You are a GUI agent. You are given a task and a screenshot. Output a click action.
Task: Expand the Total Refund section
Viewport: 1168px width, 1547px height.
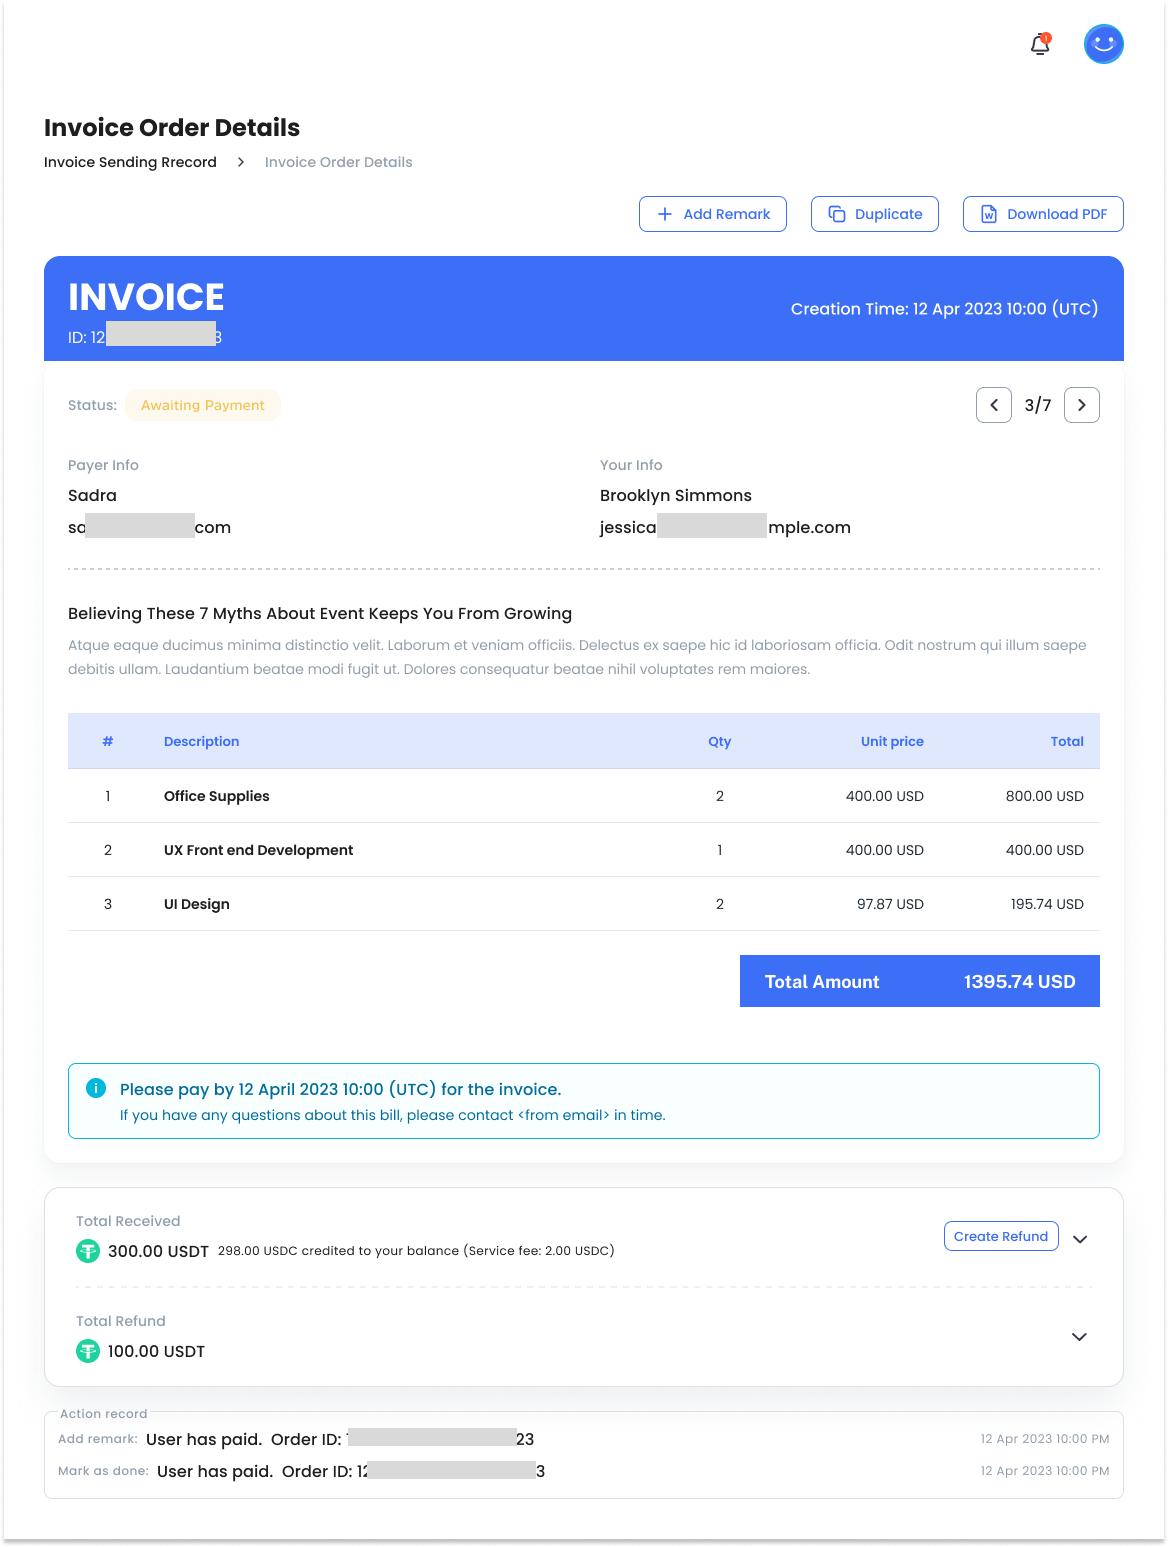click(1079, 1337)
